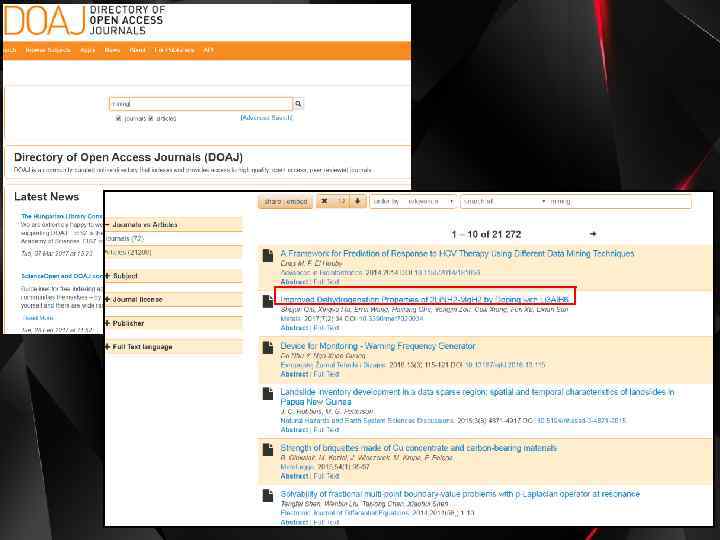Open API in the orange menu bar
720x540 pixels.
point(208,50)
